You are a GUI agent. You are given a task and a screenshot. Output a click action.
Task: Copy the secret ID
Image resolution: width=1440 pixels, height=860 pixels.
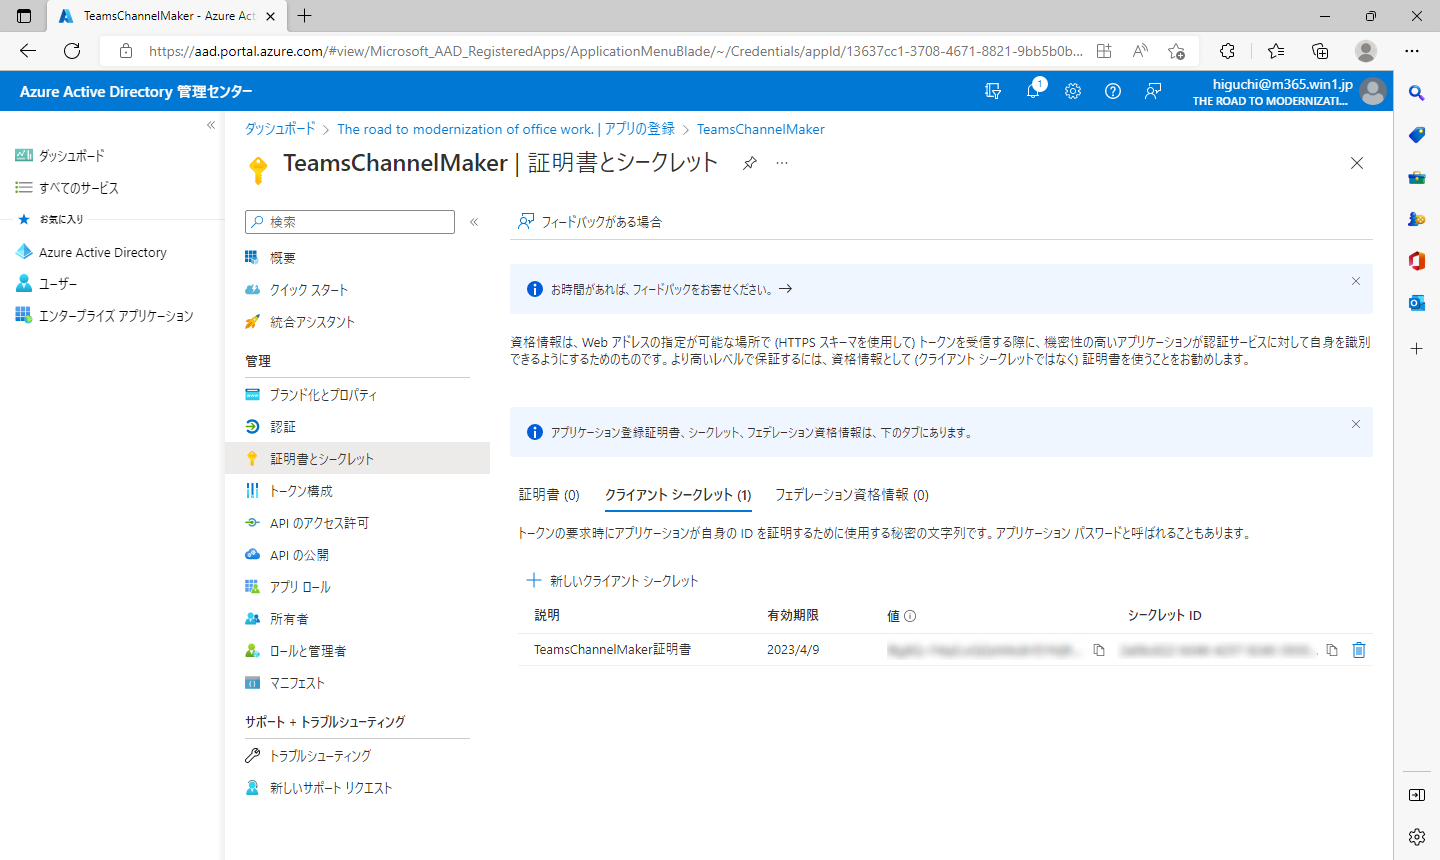tap(1332, 650)
